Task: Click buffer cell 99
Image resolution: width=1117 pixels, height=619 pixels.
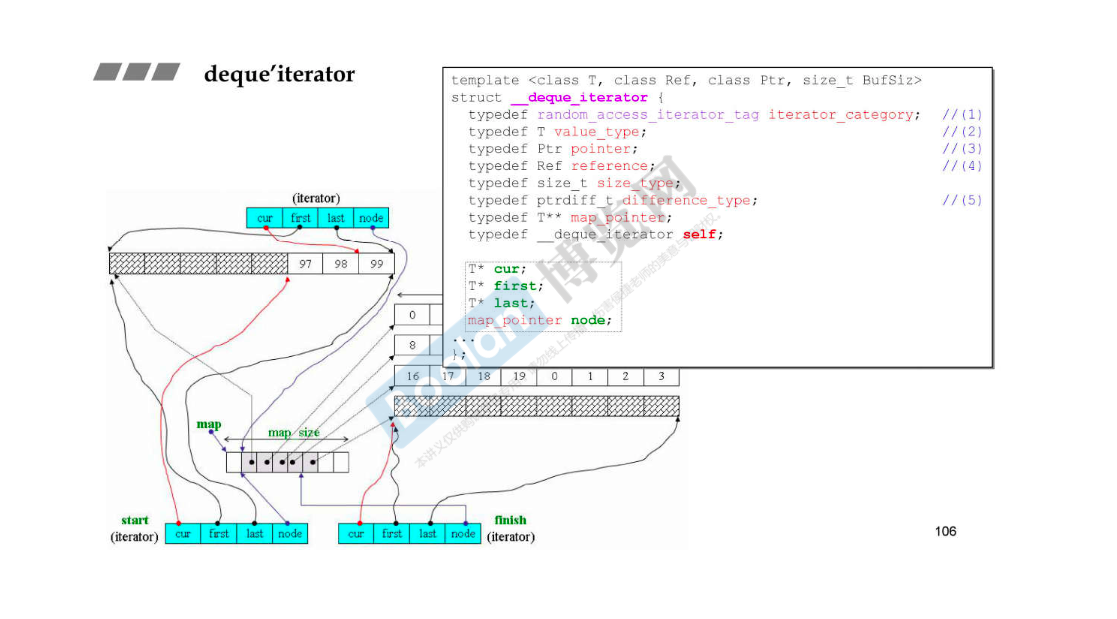Action: [376, 264]
